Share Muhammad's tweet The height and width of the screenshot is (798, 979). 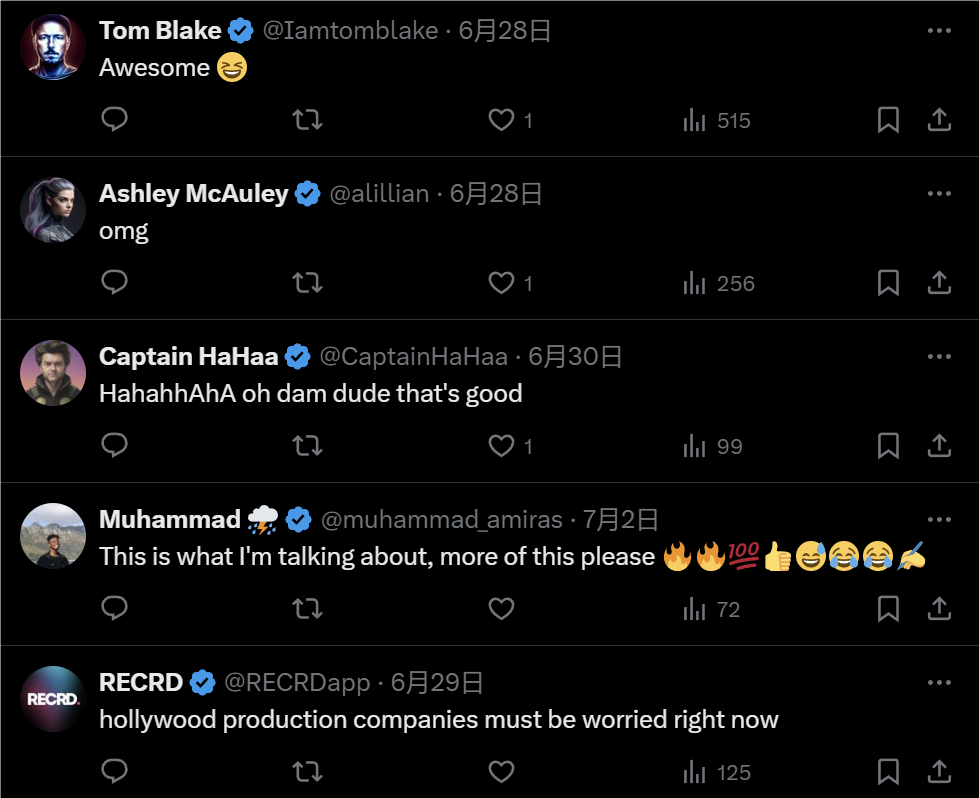click(939, 608)
